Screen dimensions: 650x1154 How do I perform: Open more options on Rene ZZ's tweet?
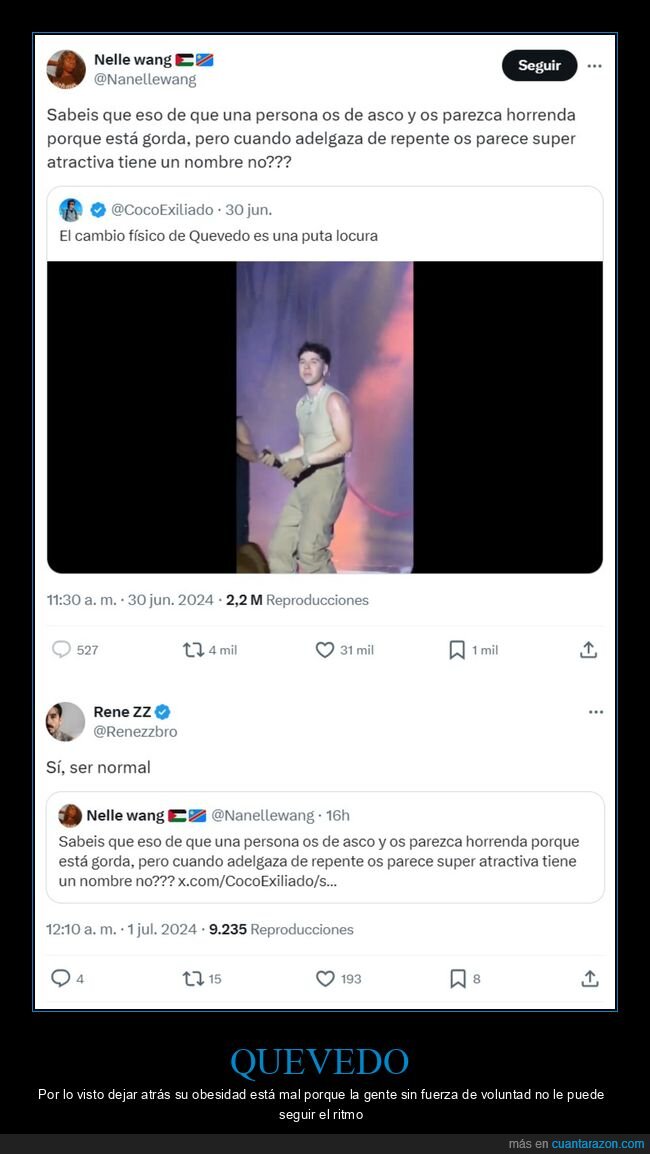click(596, 712)
